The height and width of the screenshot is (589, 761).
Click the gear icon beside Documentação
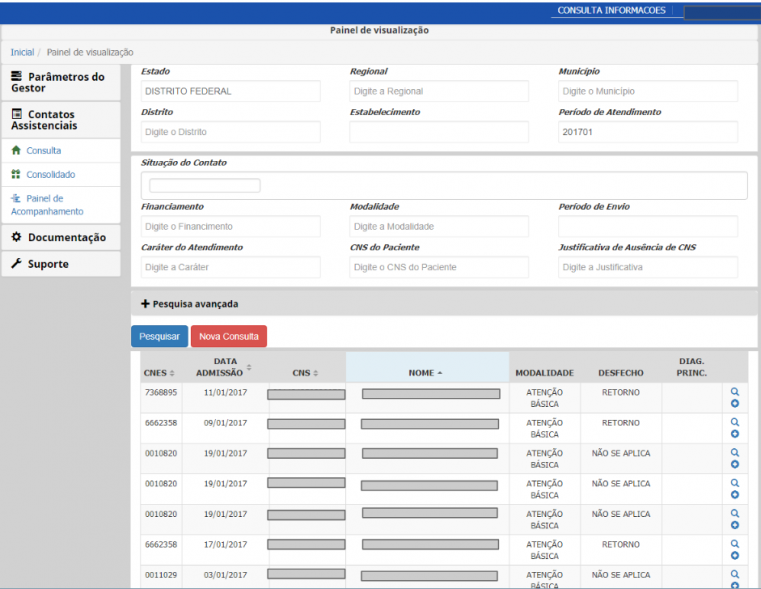pyautogui.click(x=17, y=238)
